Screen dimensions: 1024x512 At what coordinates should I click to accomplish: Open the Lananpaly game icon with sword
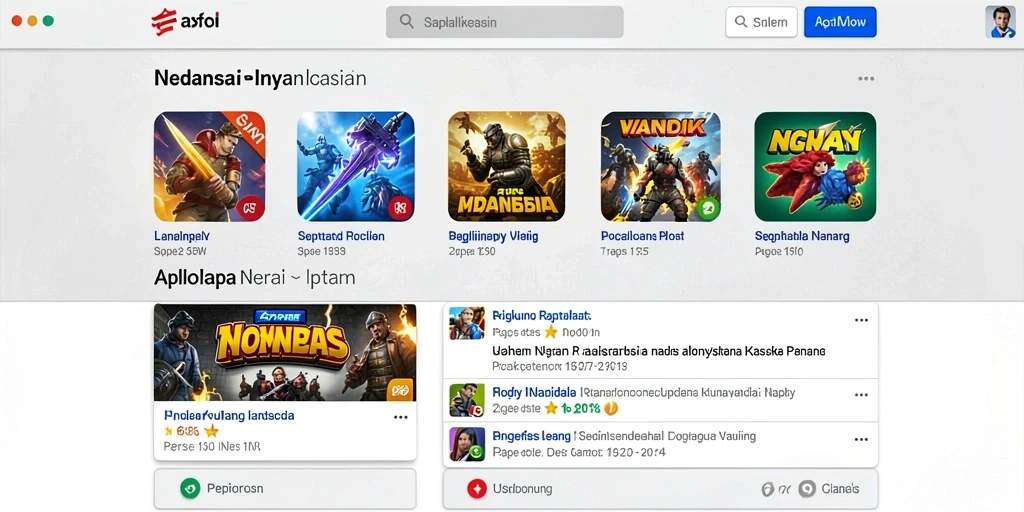(210, 167)
